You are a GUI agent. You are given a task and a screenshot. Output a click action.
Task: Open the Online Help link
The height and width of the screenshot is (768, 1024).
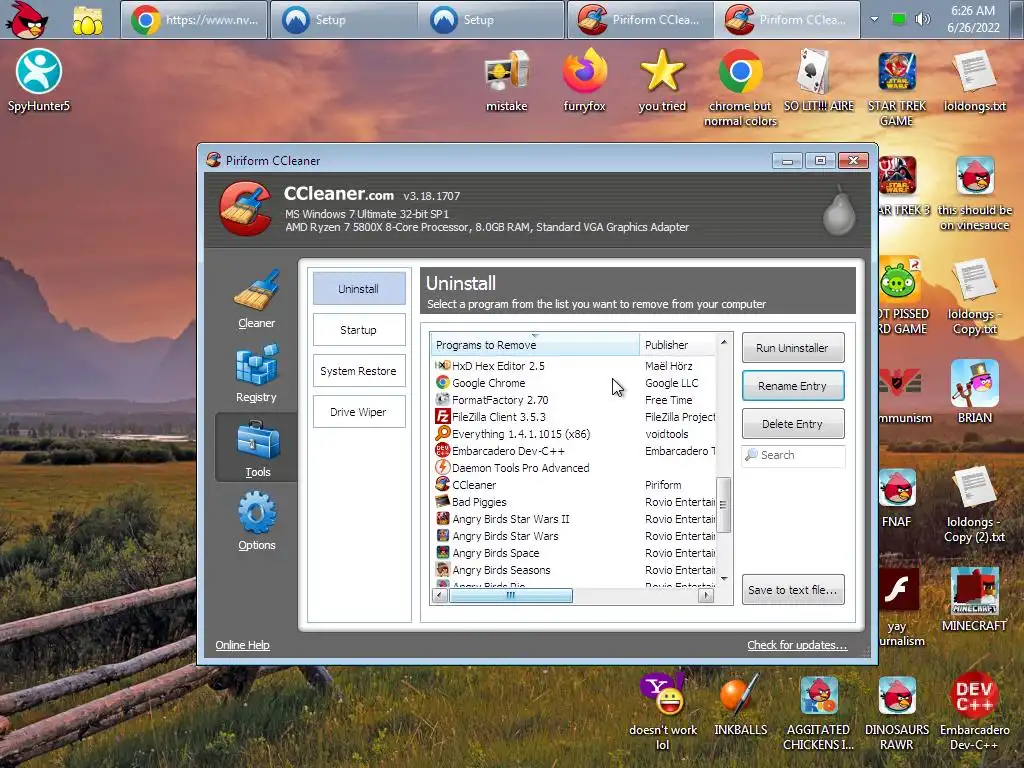242,645
